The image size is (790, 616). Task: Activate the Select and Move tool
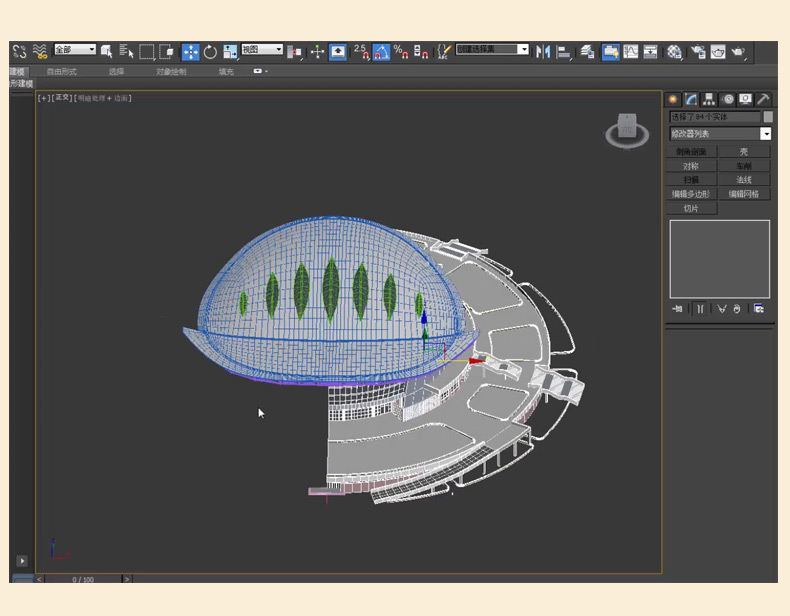[190, 52]
